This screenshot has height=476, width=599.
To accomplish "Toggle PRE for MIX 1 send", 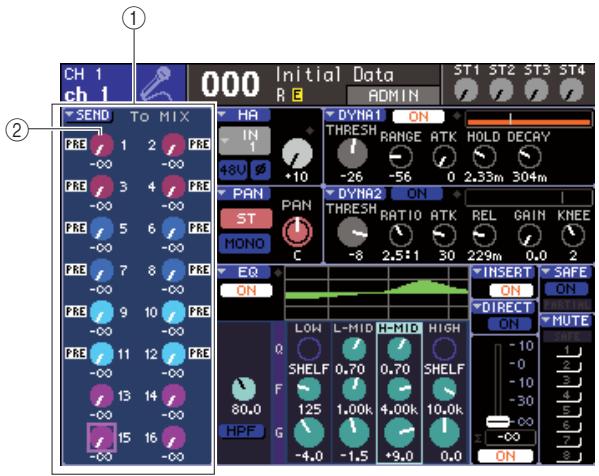I will click(x=76, y=144).
